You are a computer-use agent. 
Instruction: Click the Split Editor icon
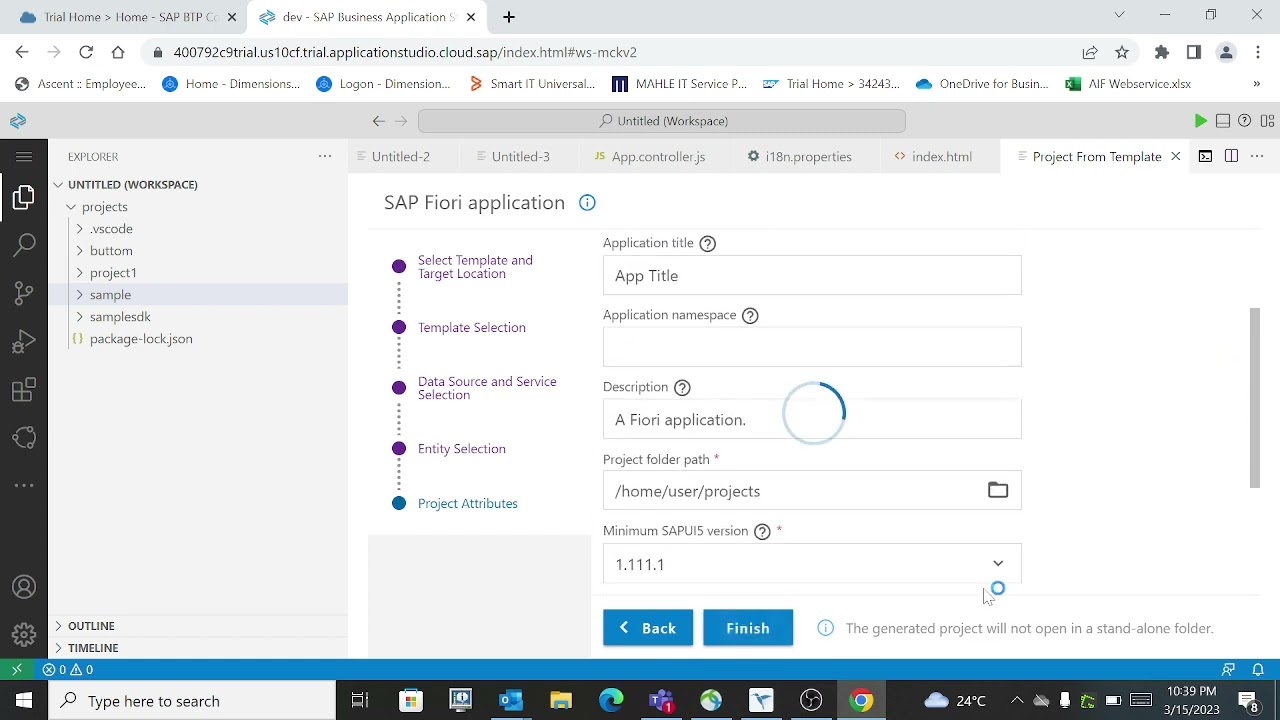1231,156
